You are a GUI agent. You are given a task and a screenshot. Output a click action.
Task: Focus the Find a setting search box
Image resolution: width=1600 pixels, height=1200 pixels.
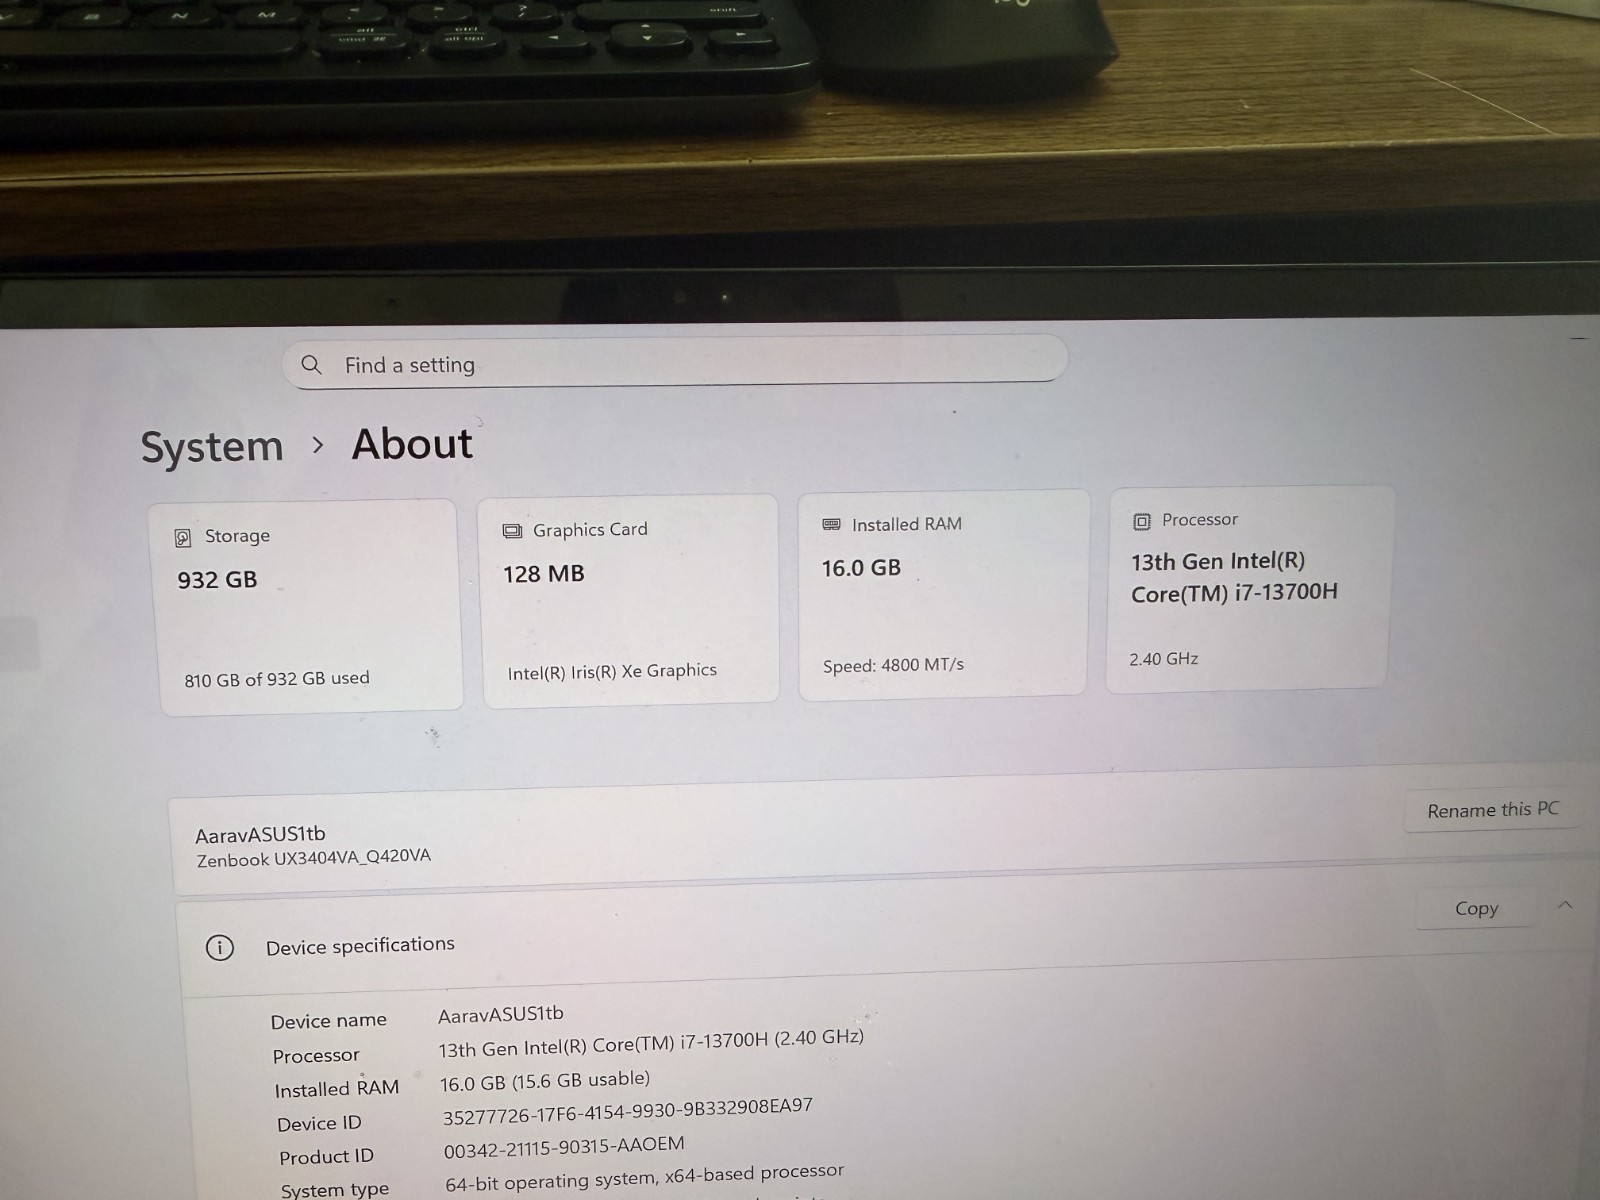pyautogui.click(x=676, y=362)
